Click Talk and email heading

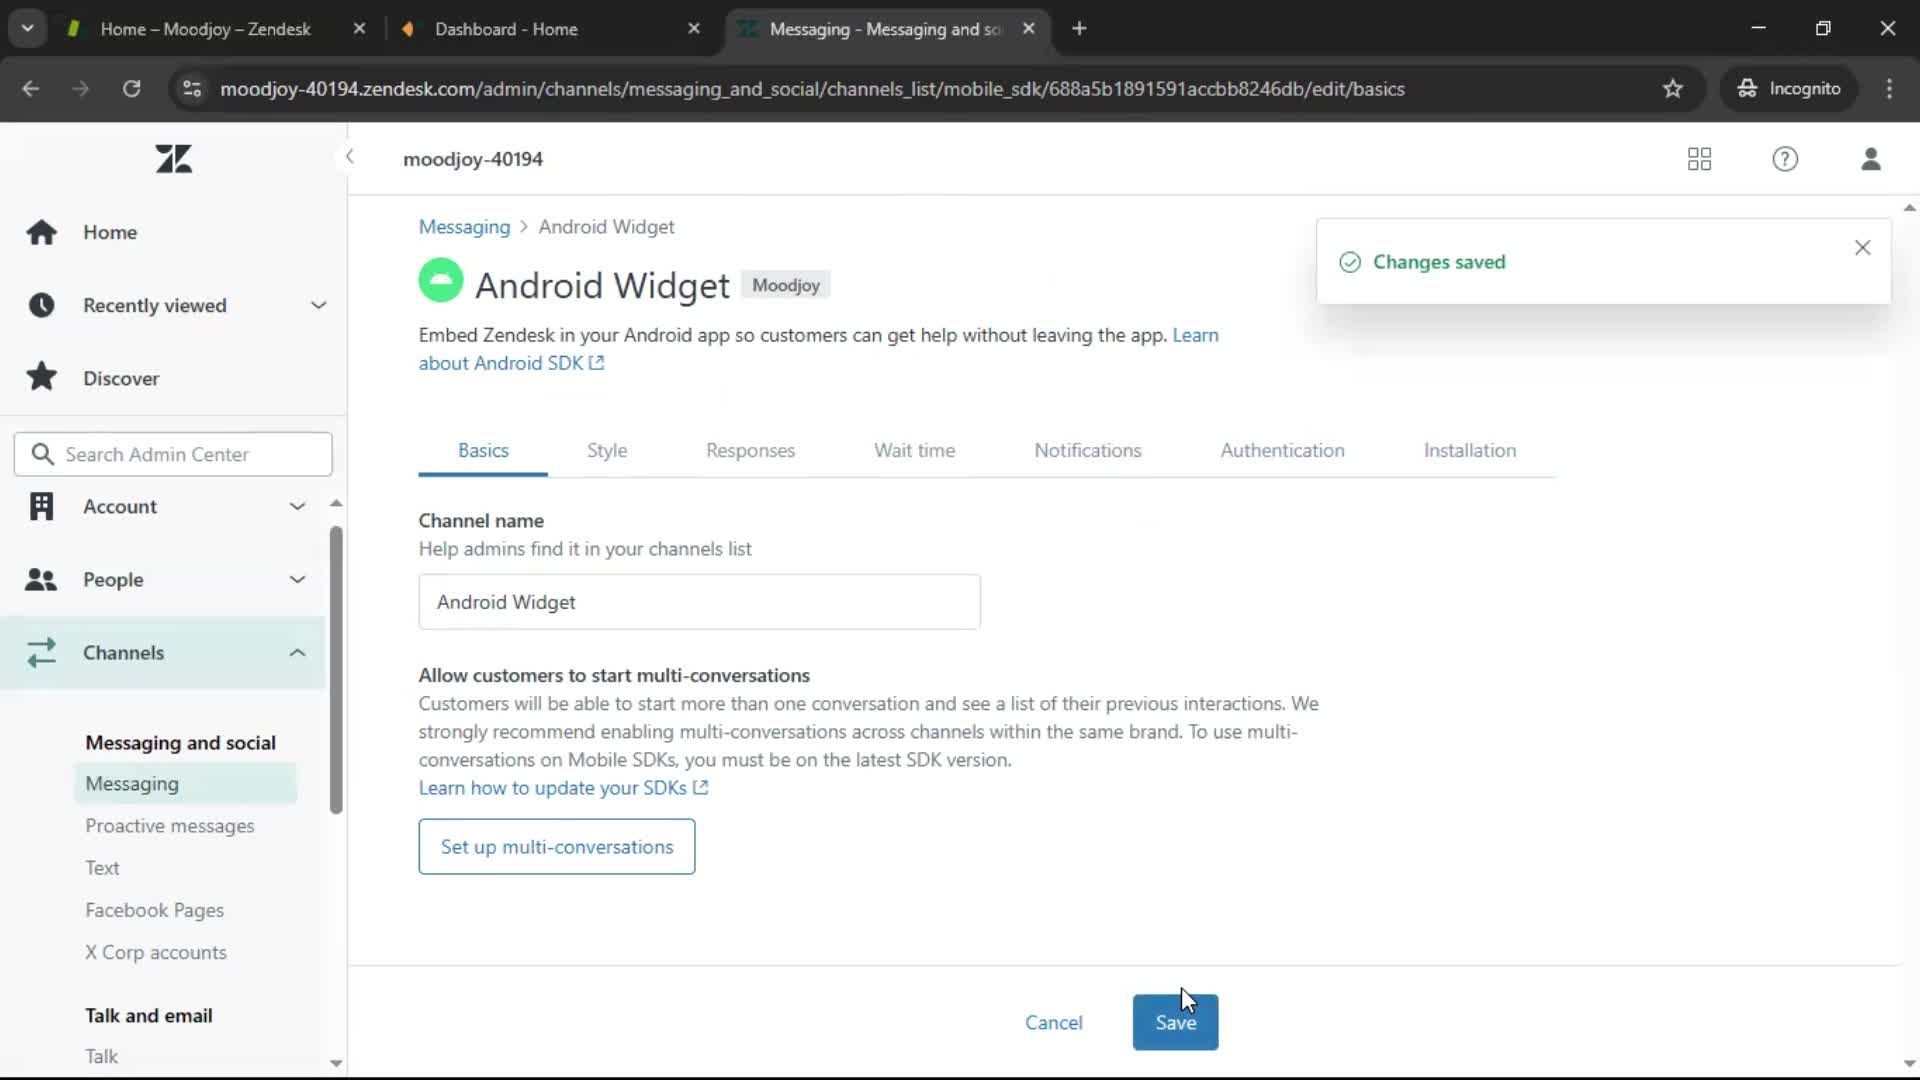coord(149,1015)
